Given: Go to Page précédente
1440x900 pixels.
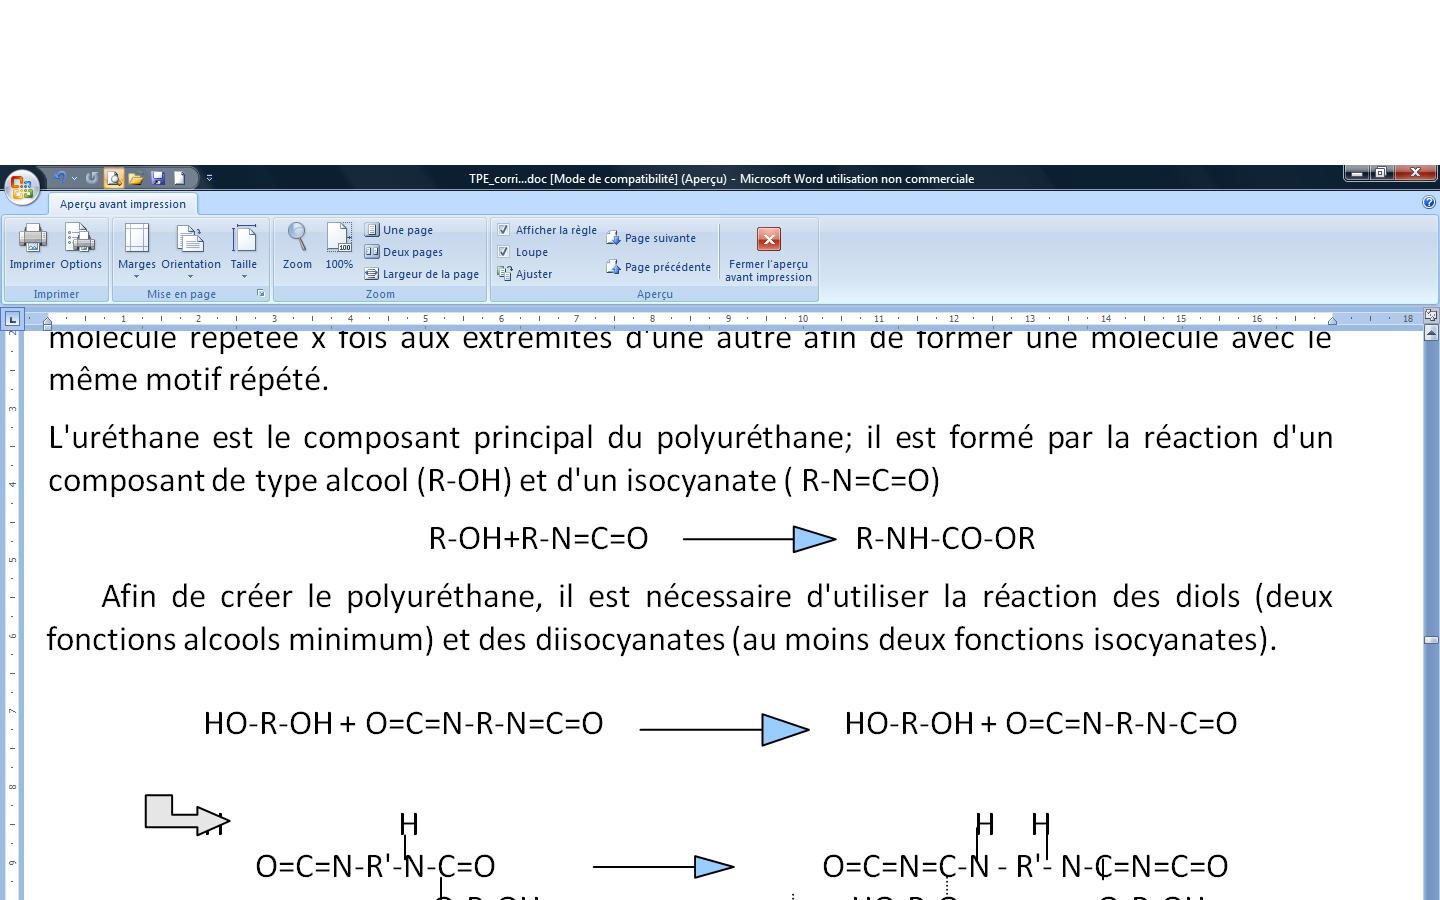Looking at the screenshot, I should tap(658, 267).
